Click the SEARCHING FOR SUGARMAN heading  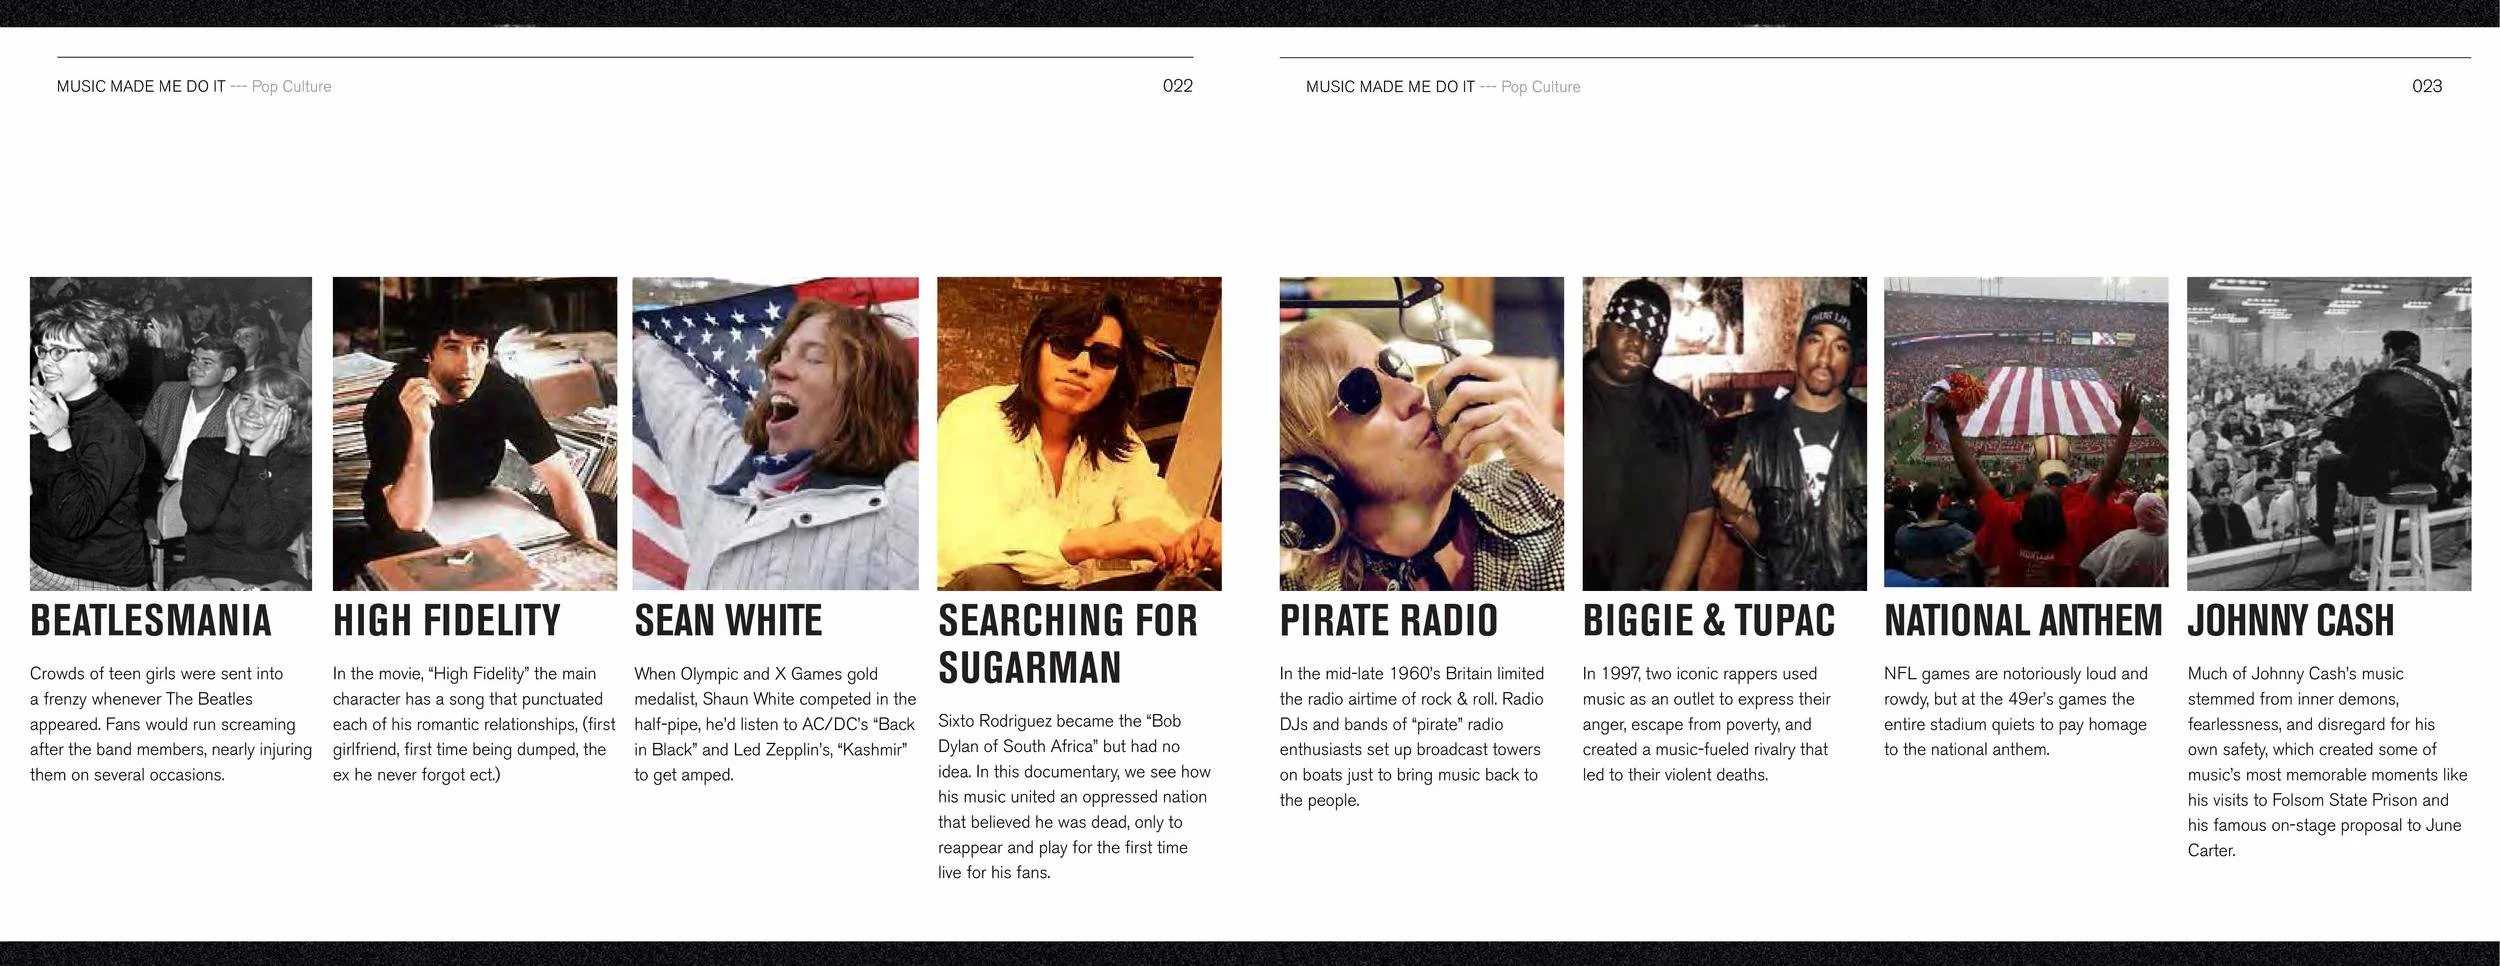[1068, 644]
